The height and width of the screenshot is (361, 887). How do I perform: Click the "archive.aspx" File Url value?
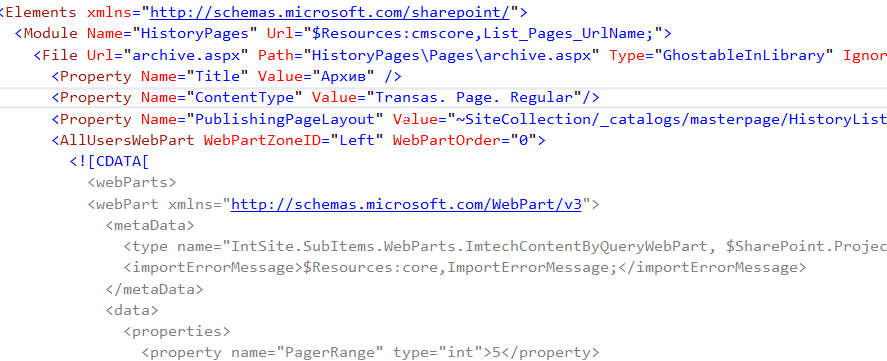tap(186, 55)
